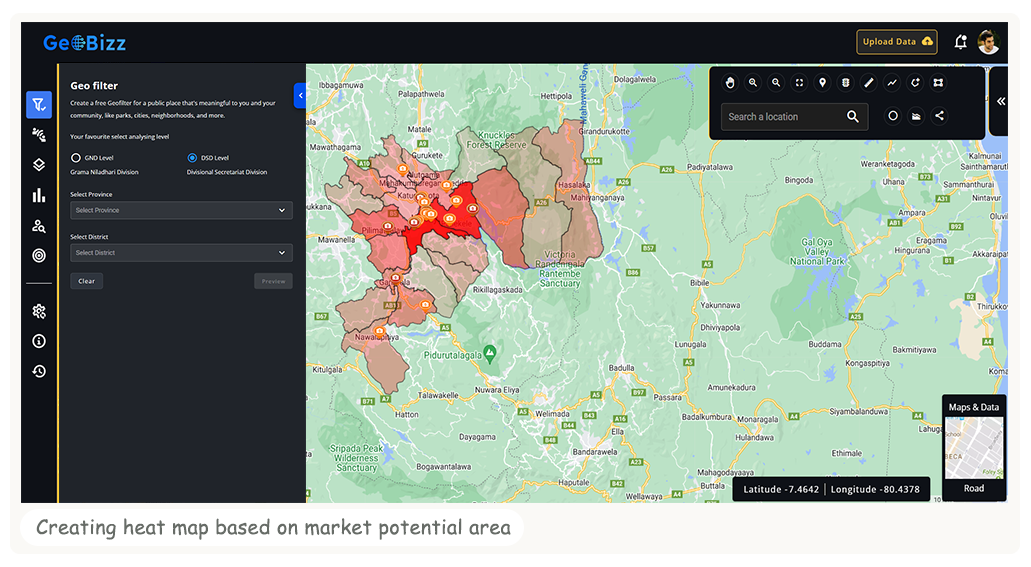Select the polyline drawing tool
Screen dimensions: 1031x567
pyautogui.click(x=892, y=83)
